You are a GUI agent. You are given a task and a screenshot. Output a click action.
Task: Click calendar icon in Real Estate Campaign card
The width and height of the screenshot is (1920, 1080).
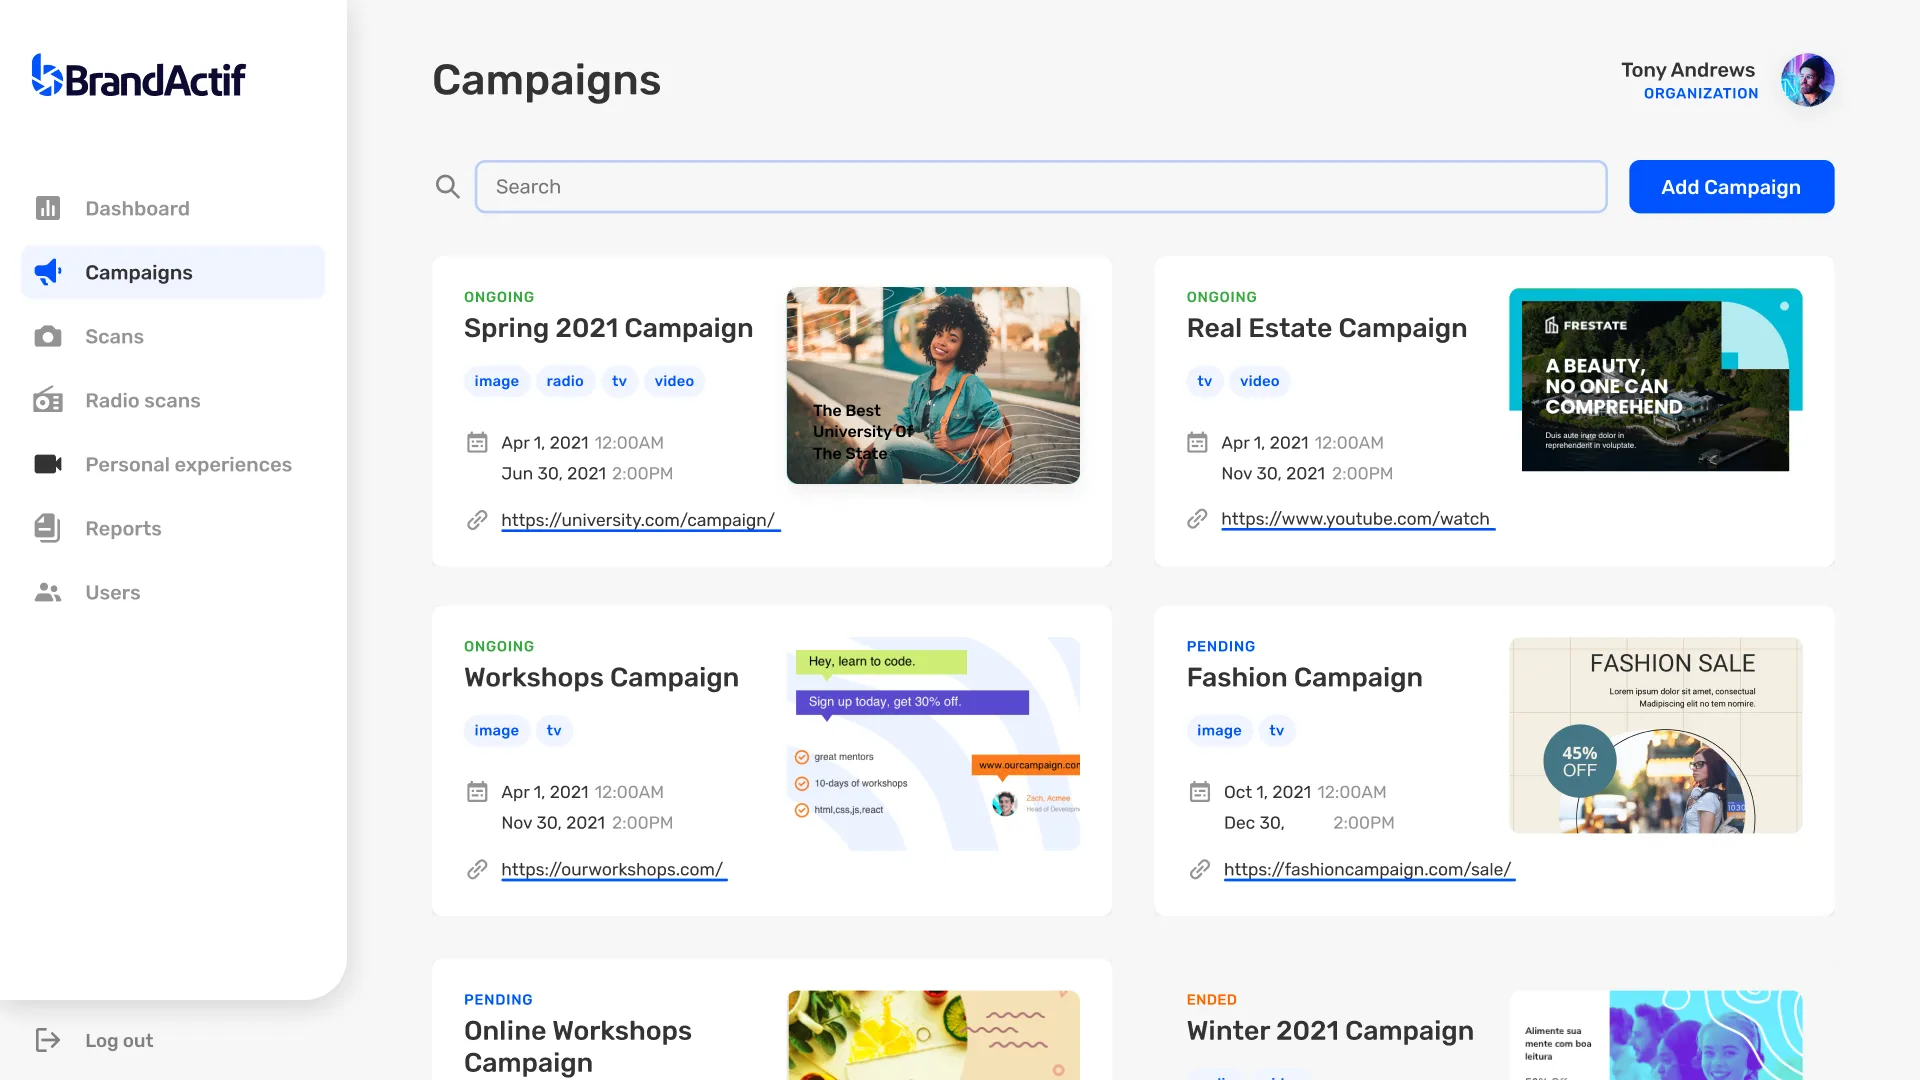1197,442
